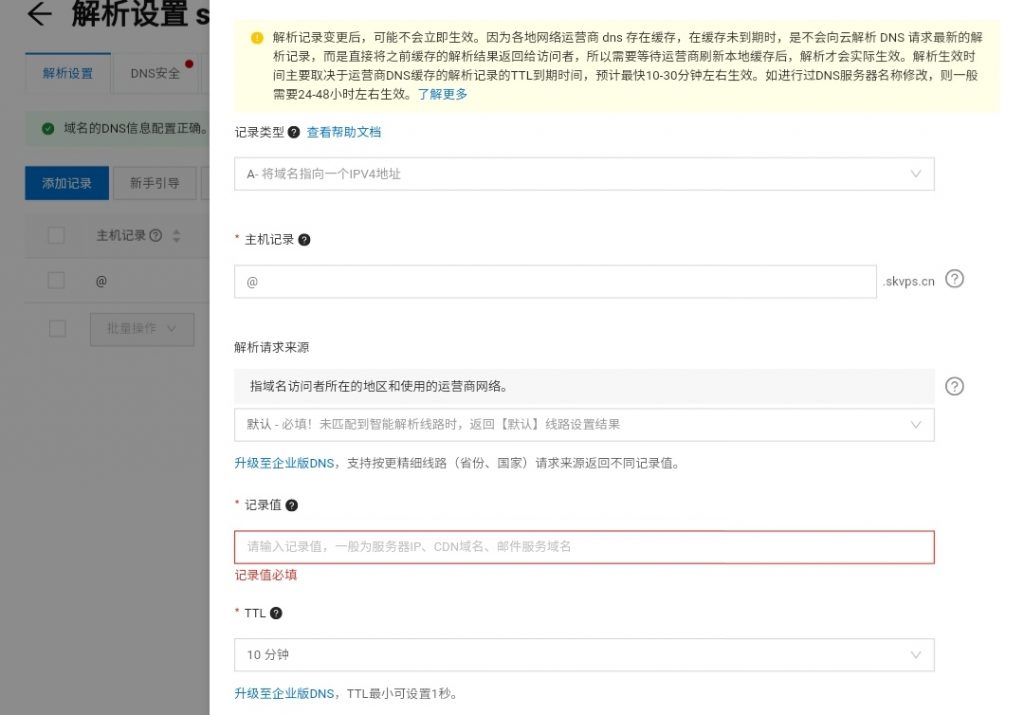Open the record type dropdown showing A- IPV4地址
The image size is (1024, 715).
click(583, 174)
